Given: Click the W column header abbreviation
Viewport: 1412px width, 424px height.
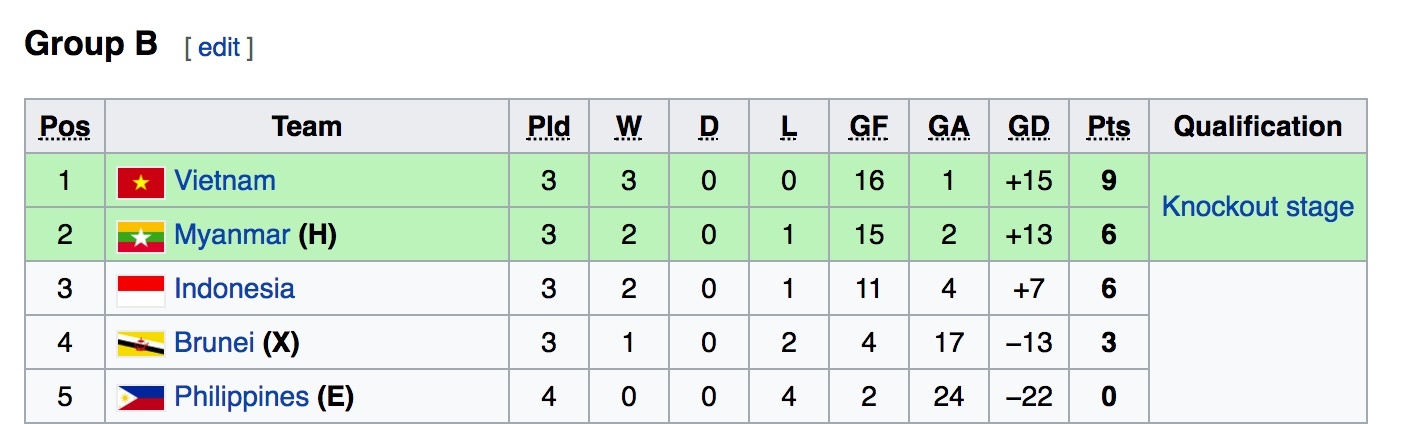Looking at the screenshot, I should click(629, 127).
